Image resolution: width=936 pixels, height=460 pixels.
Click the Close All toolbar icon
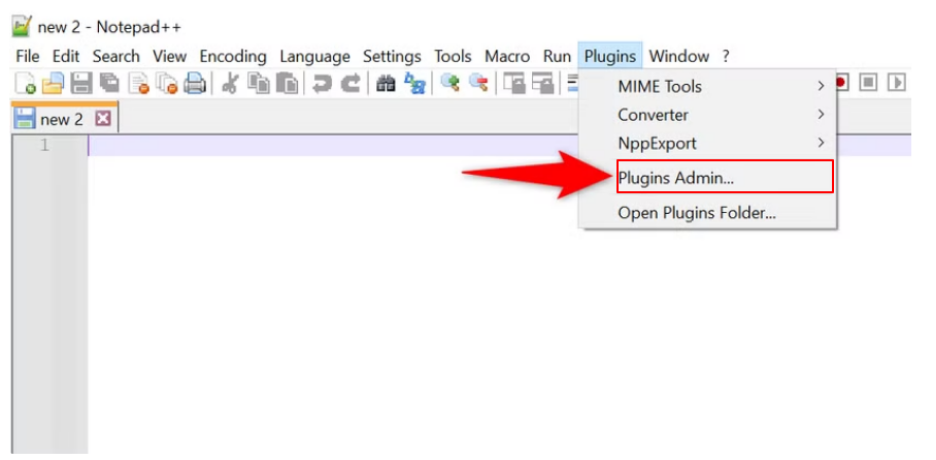pos(167,84)
